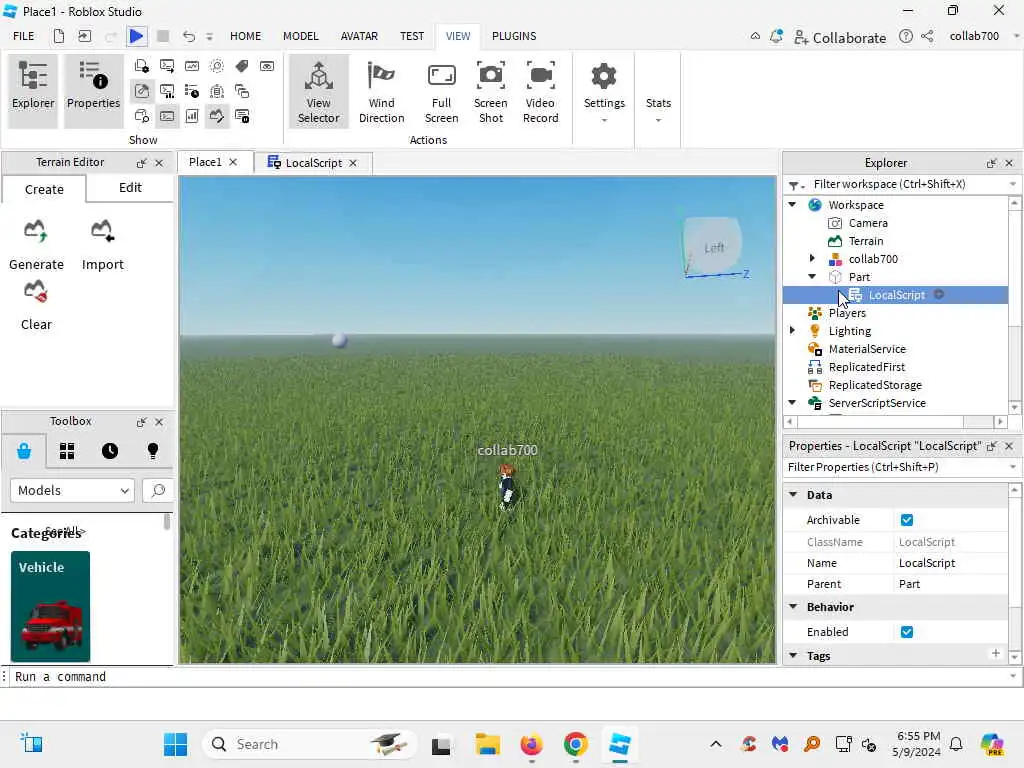Open the collab700 account dropdown

[982, 36]
